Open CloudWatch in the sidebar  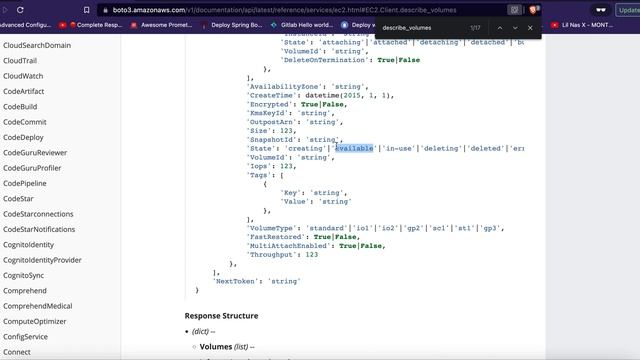pyautogui.click(x=23, y=76)
